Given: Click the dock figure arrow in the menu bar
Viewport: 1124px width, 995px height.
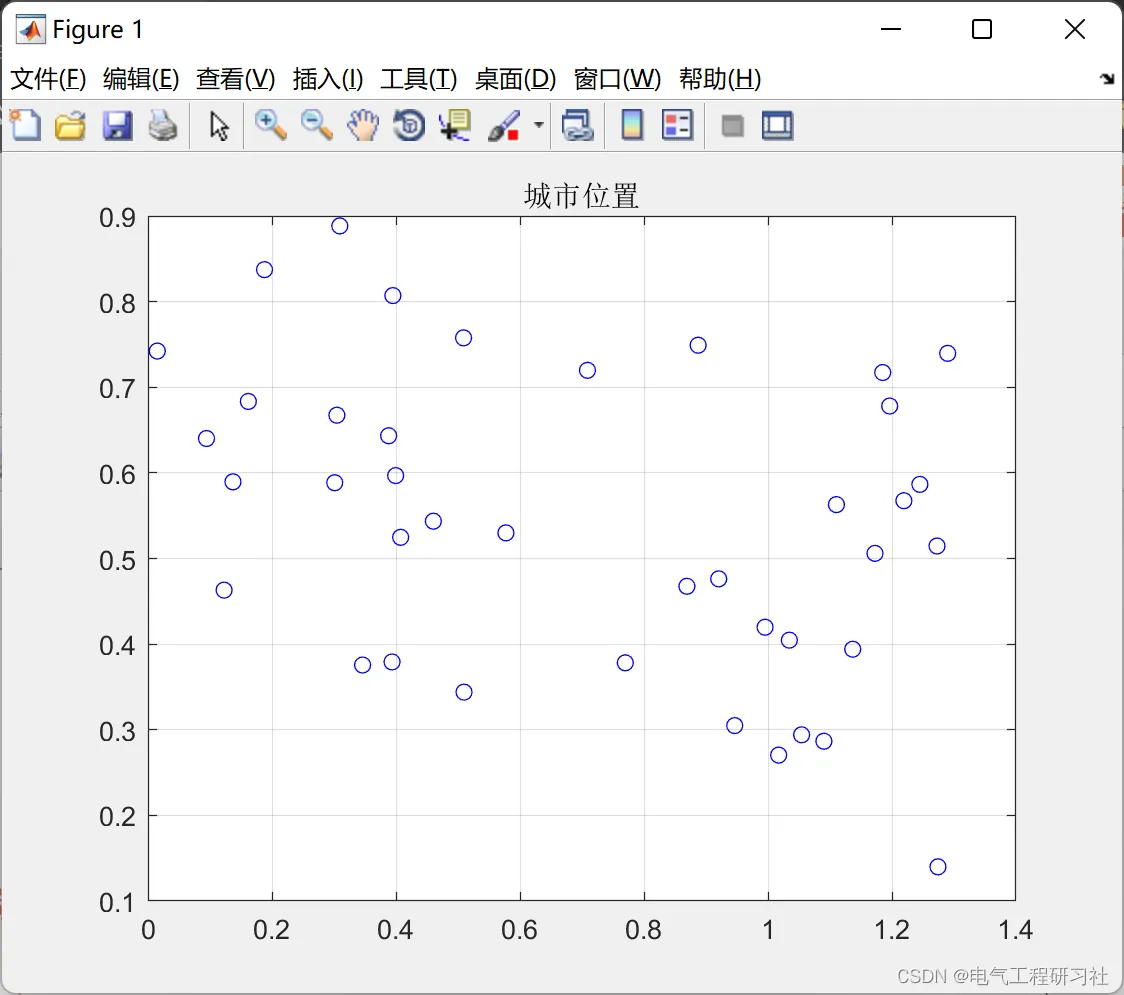Looking at the screenshot, I should click(x=1108, y=79).
